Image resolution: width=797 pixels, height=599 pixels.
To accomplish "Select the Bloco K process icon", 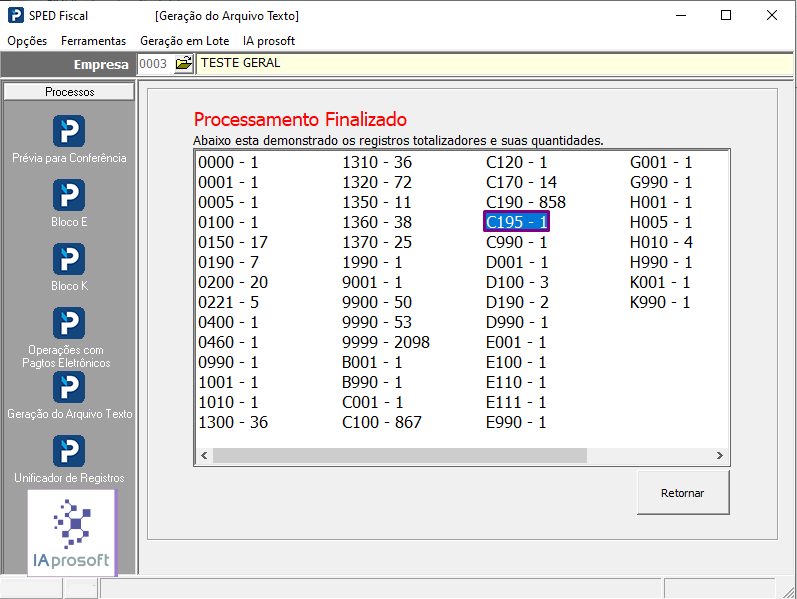I will (x=69, y=259).
